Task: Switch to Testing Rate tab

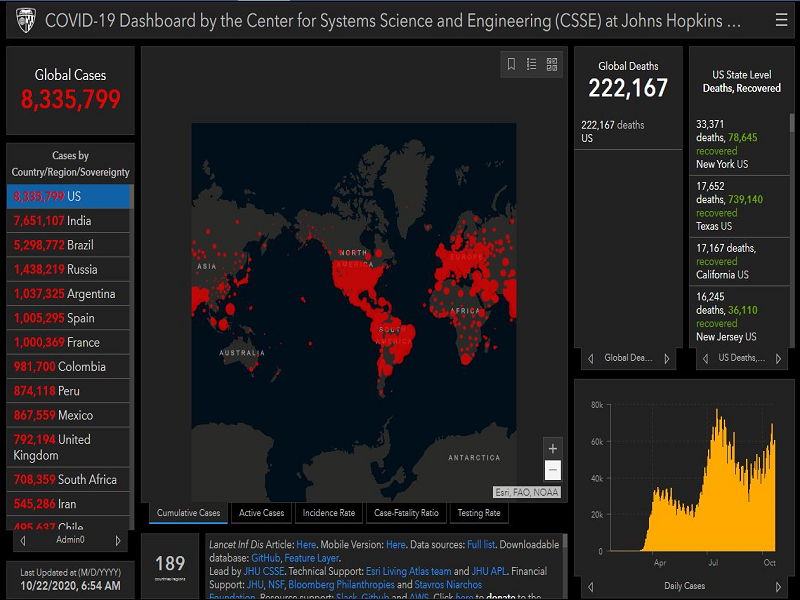Action: (x=479, y=513)
